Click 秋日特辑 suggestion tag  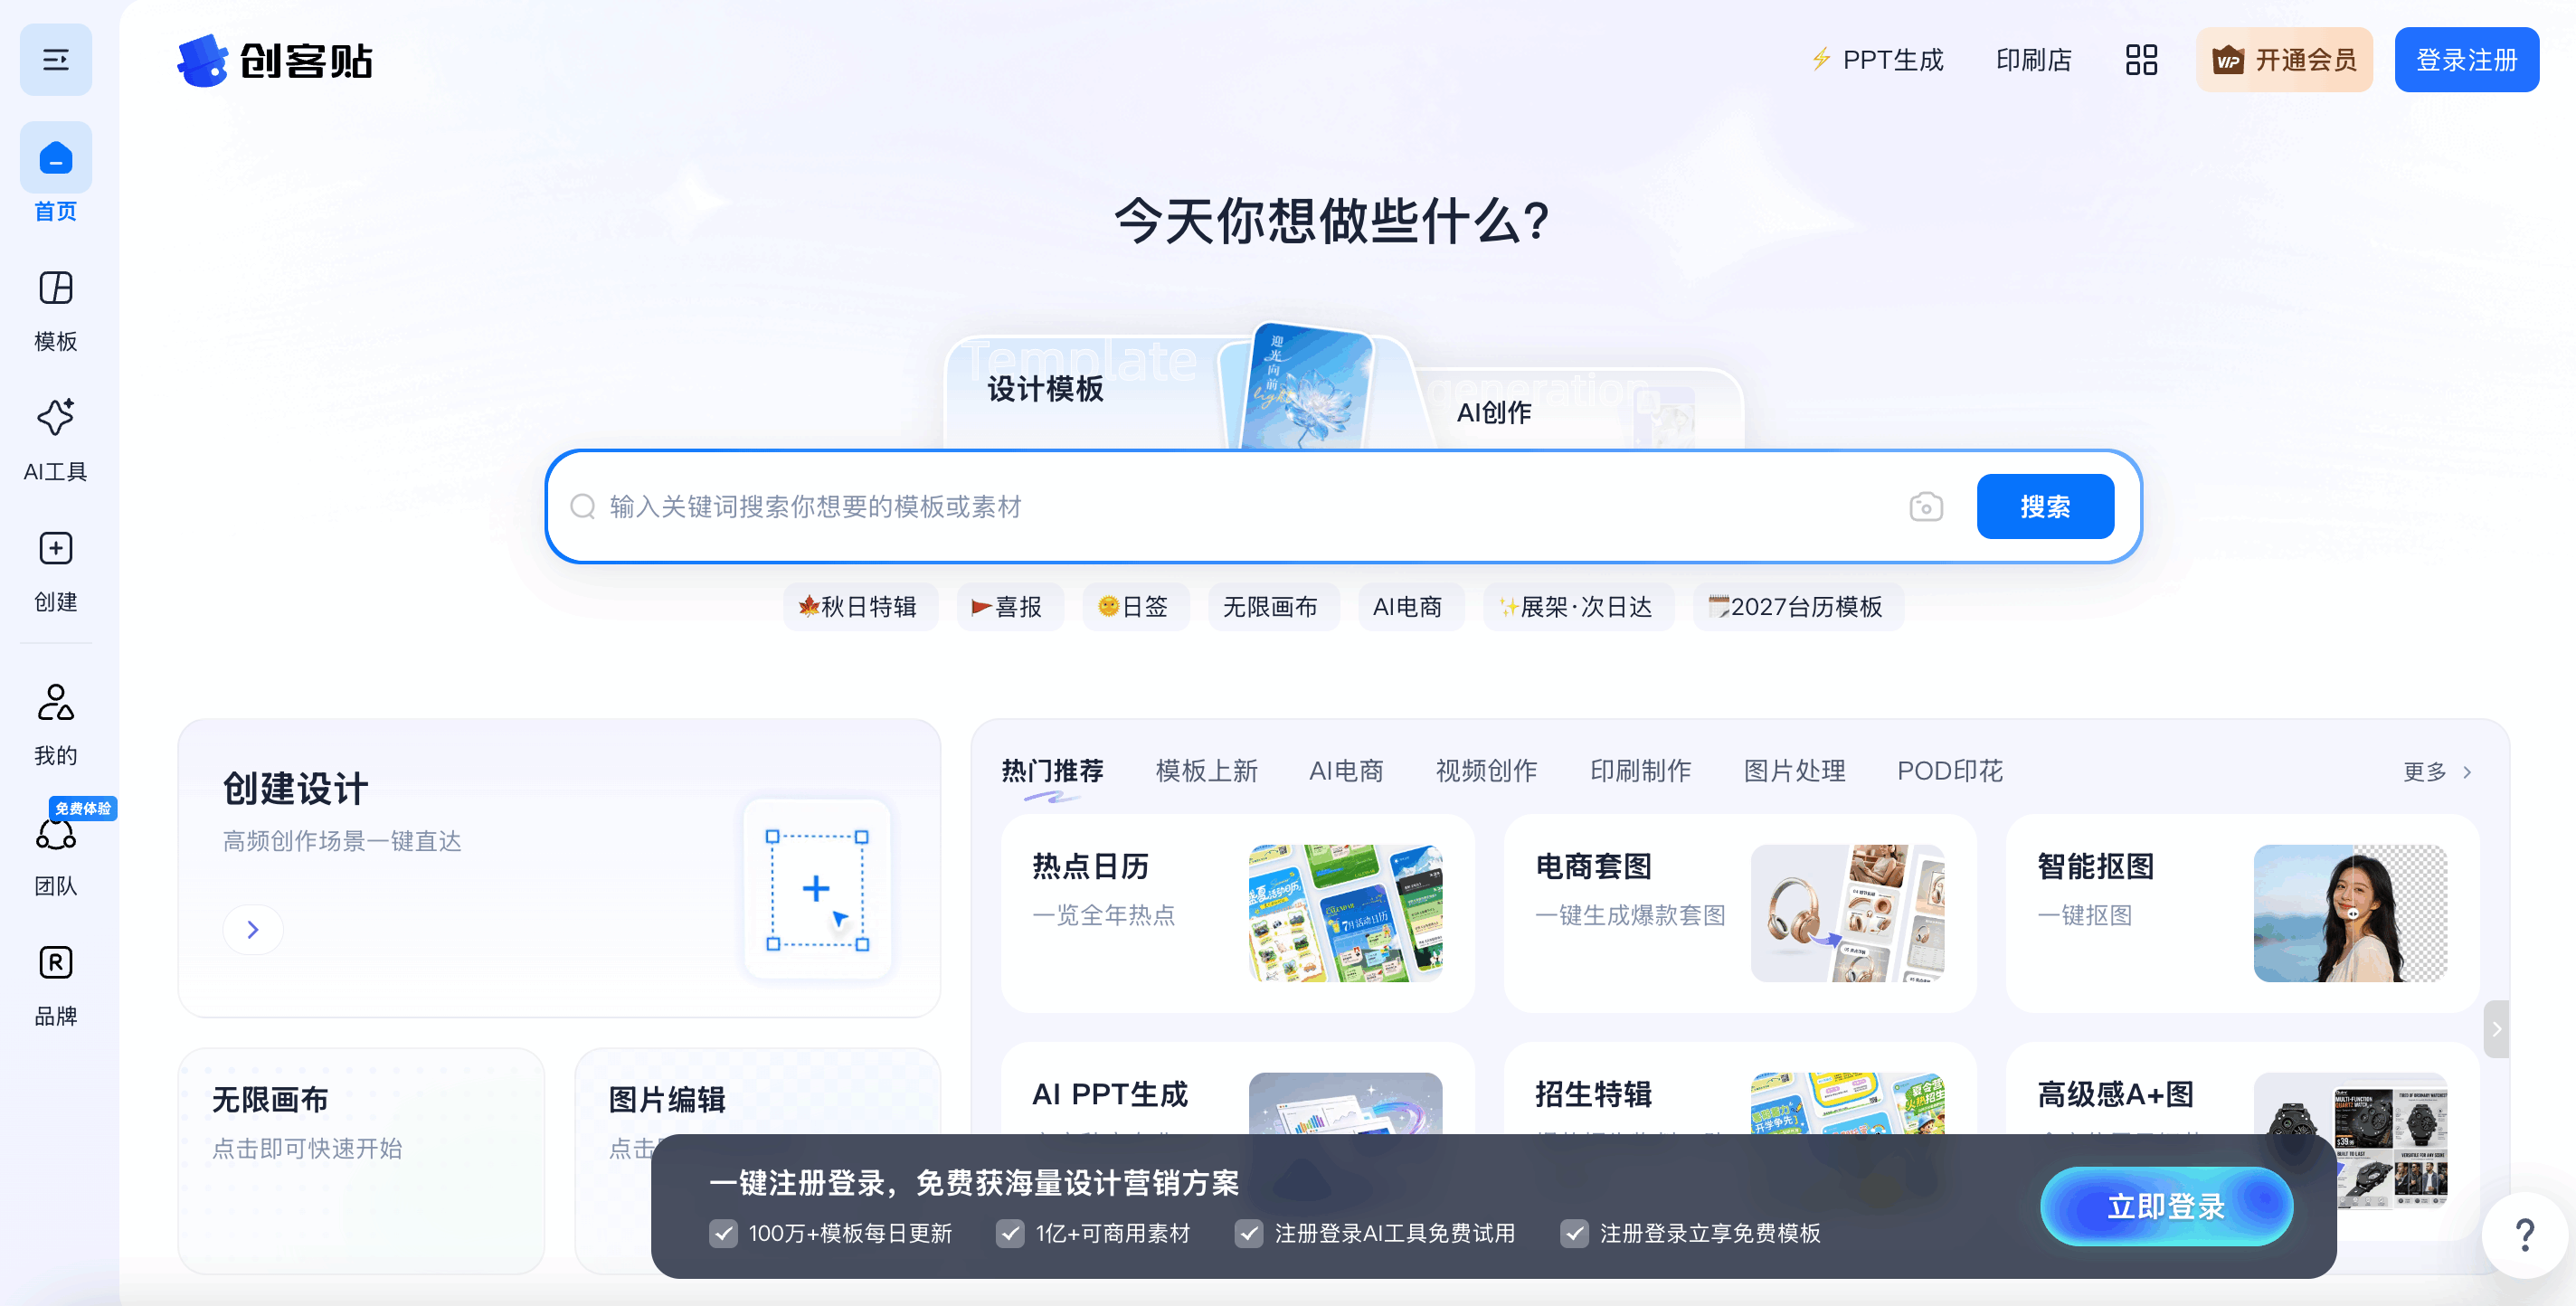[859, 607]
